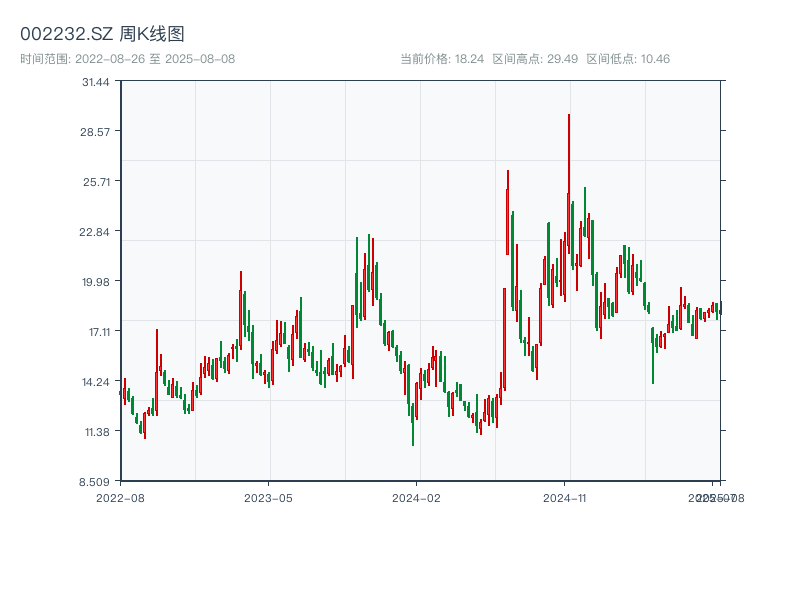Click the y-axis label 25.71
The height and width of the screenshot is (600, 800).
pos(96,182)
